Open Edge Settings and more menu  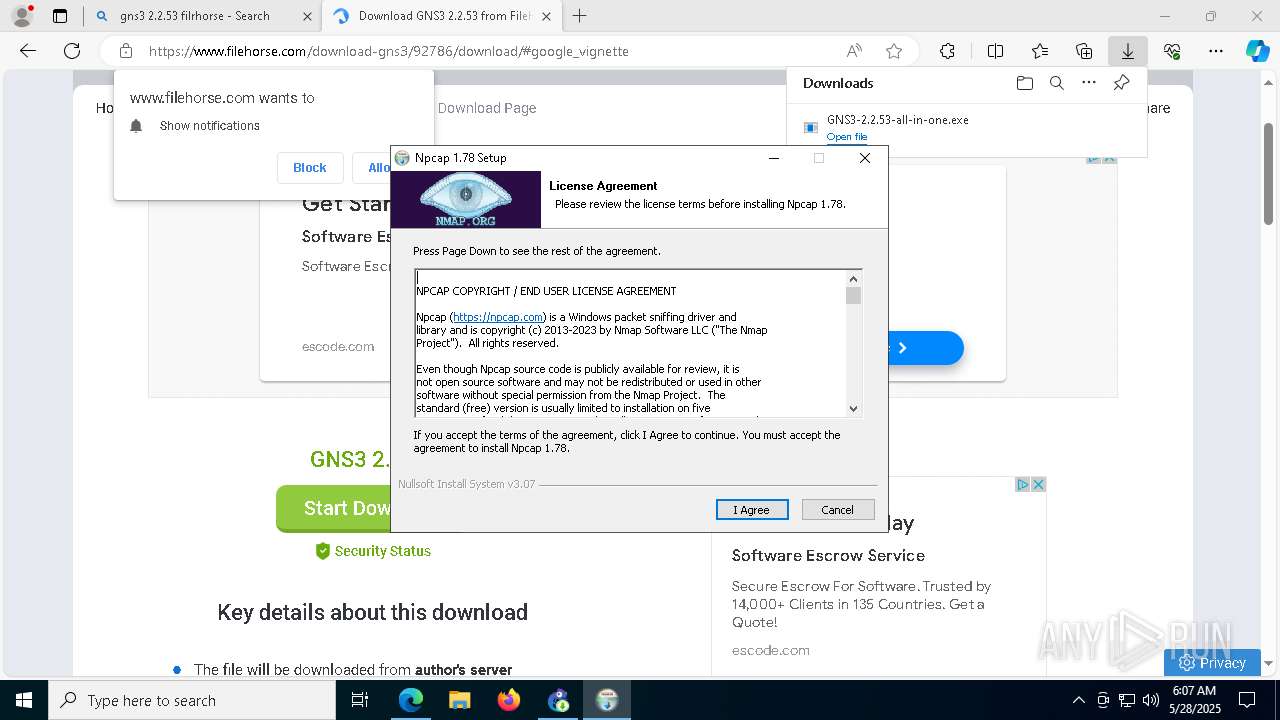point(1216,51)
